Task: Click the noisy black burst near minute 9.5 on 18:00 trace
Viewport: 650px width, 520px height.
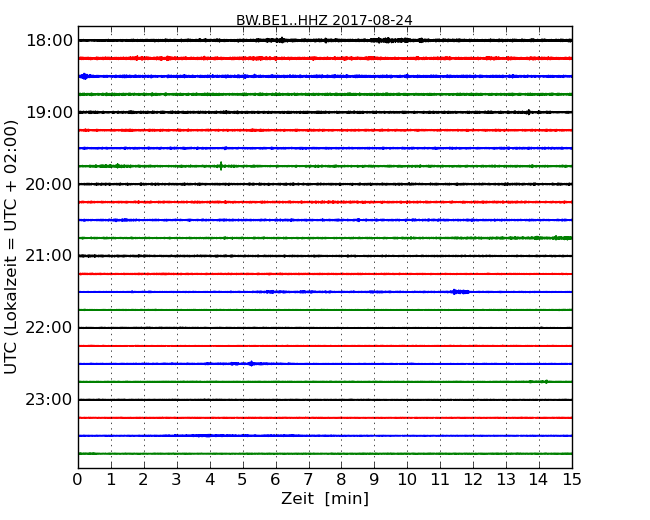Action: (x=390, y=40)
